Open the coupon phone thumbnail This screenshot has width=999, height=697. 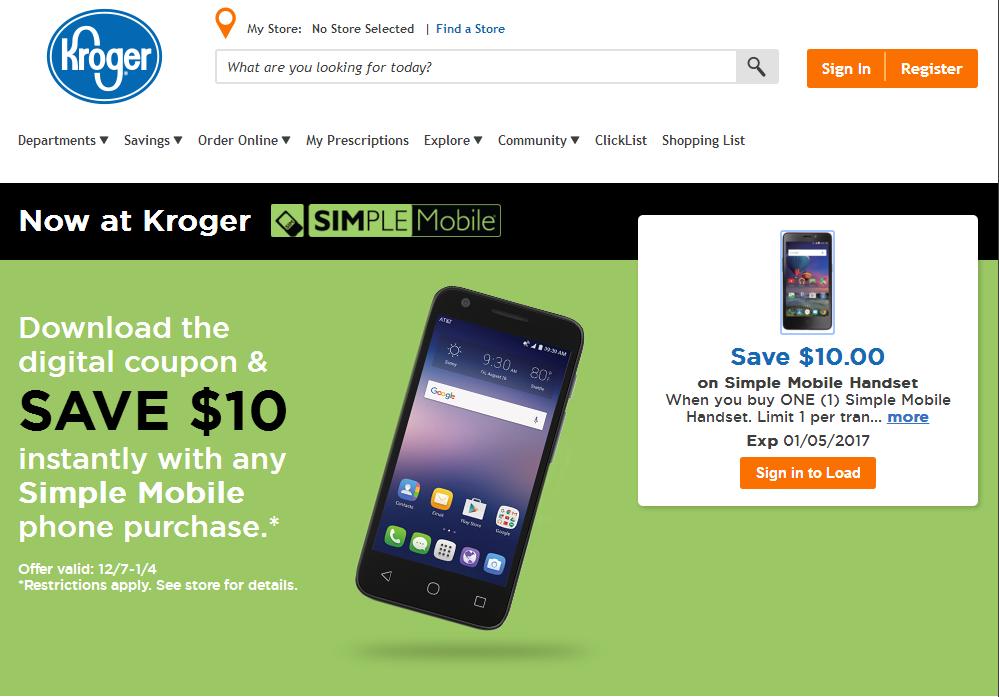(x=807, y=282)
